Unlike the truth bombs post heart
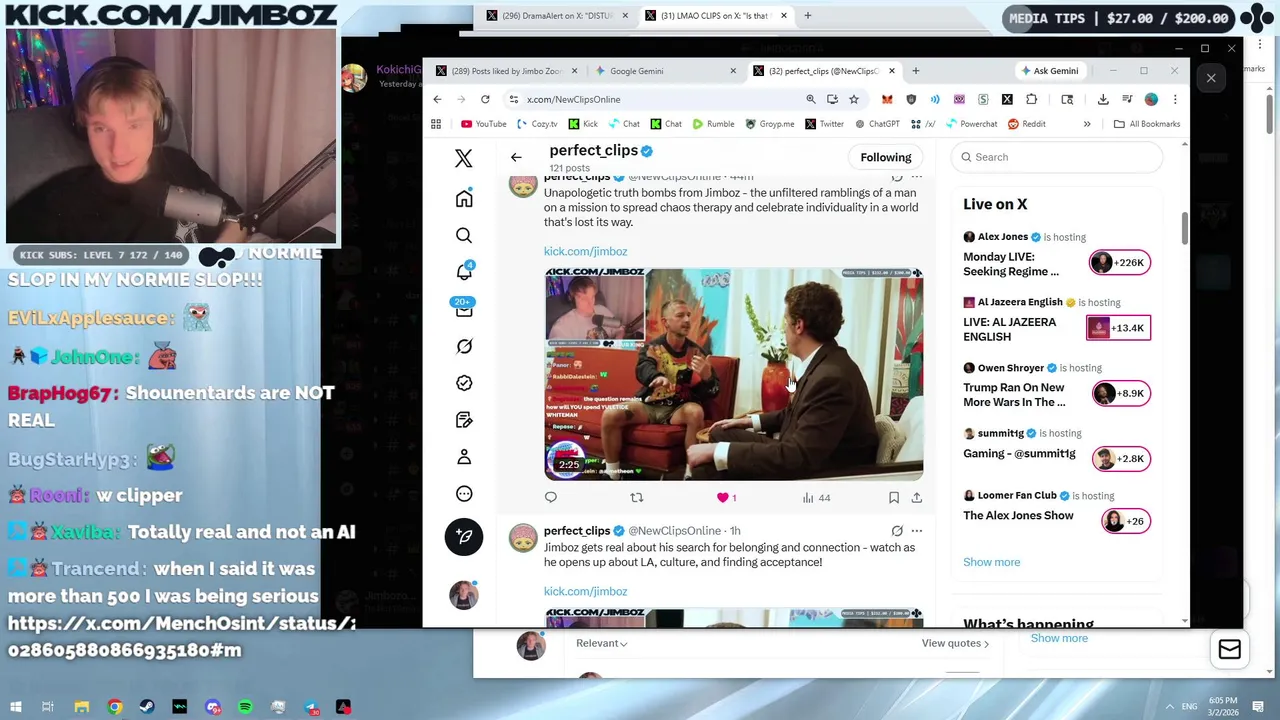 click(x=723, y=497)
